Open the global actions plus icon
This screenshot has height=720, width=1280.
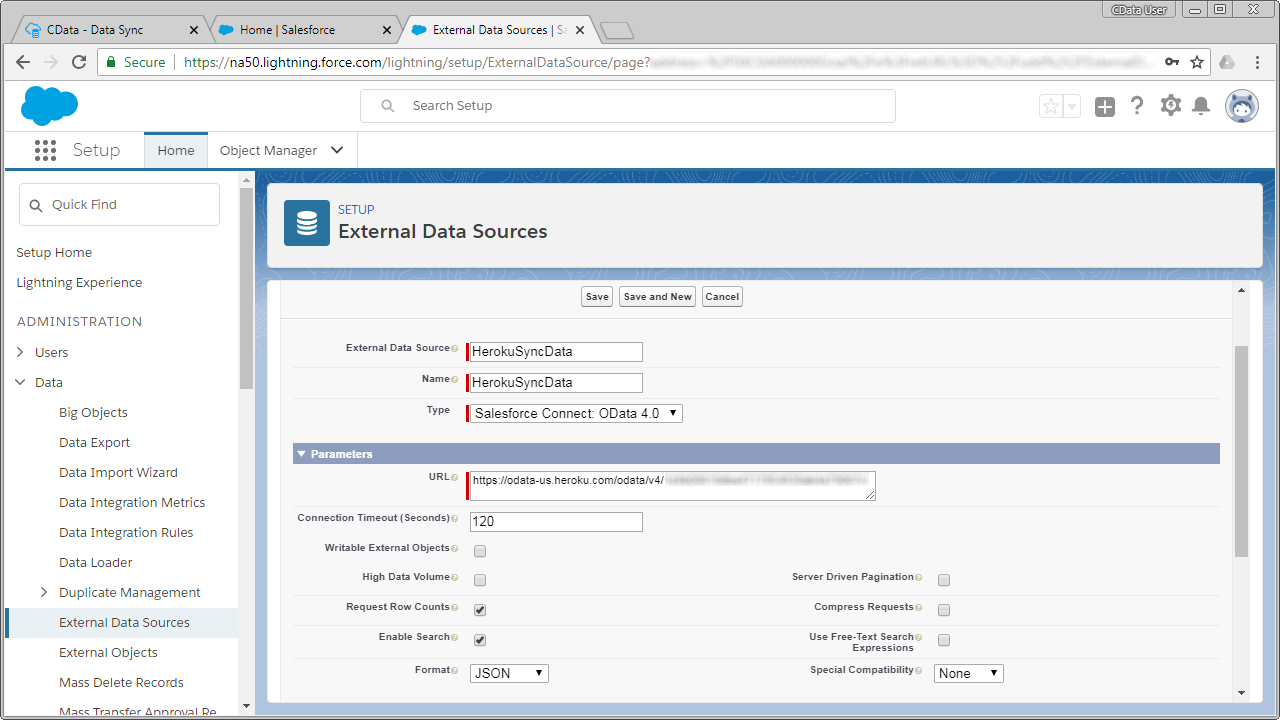coord(1104,107)
